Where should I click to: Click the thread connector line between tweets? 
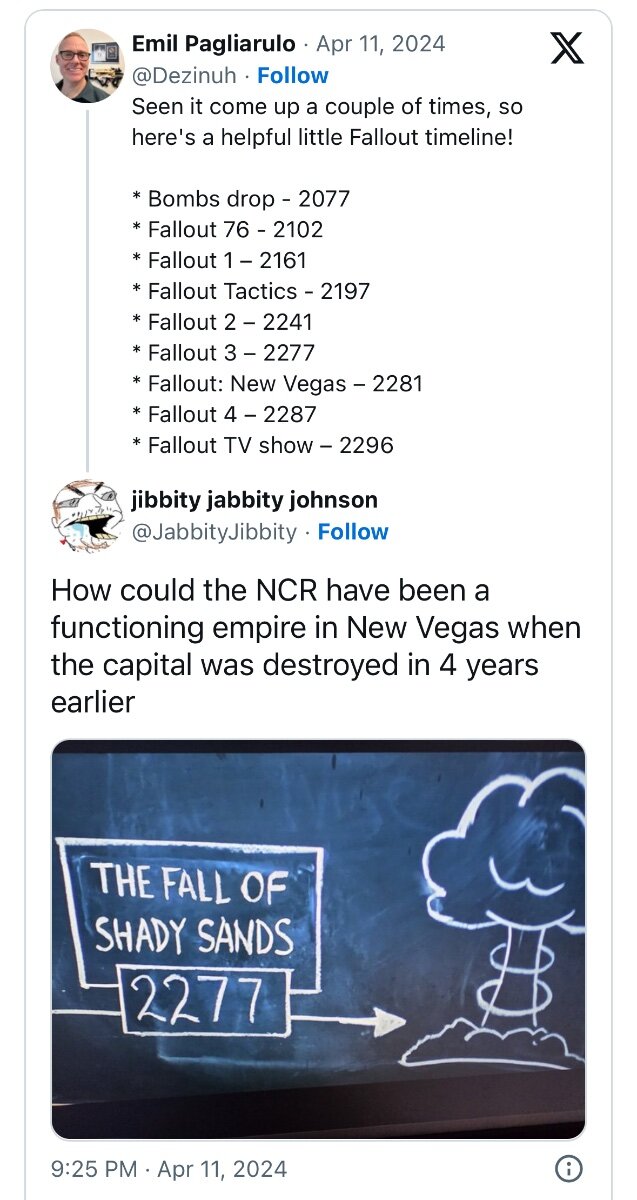click(x=87, y=290)
